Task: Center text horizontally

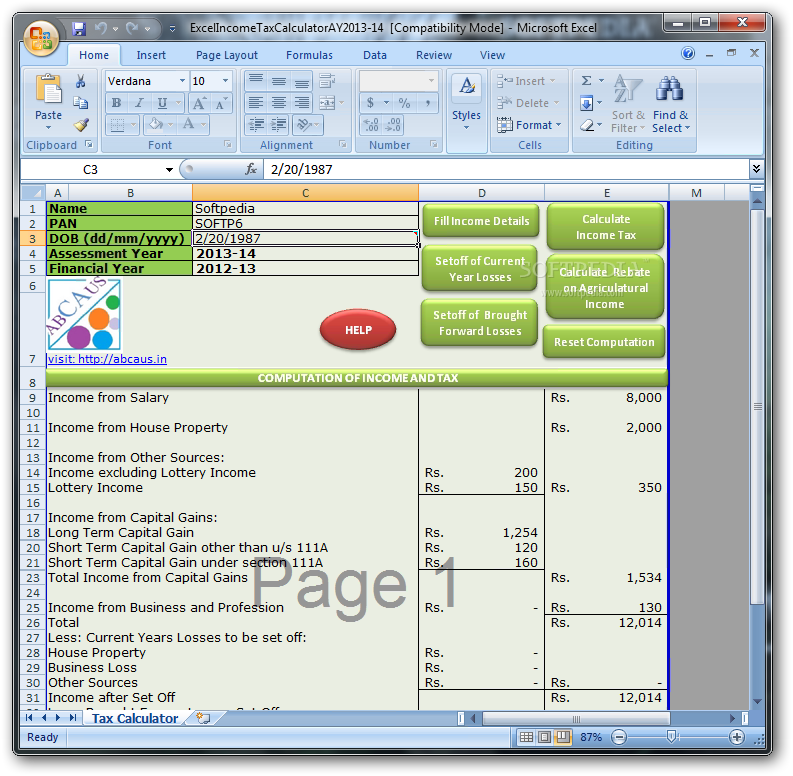Action: pyautogui.click(x=279, y=103)
